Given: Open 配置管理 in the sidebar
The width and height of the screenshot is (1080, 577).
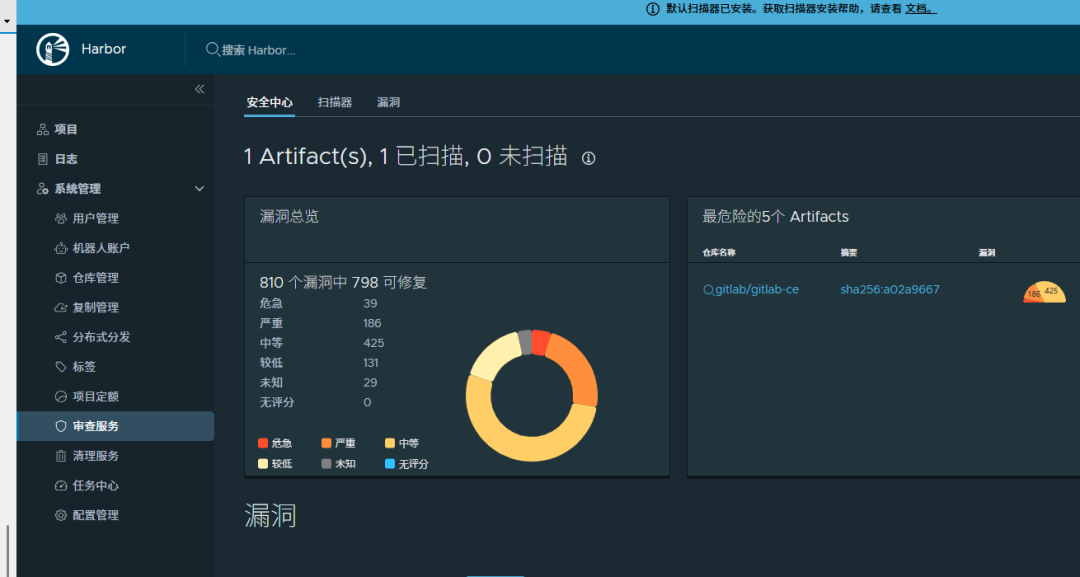Looking at the screenshot, I should pyautogui.click(x=96, y=515).
